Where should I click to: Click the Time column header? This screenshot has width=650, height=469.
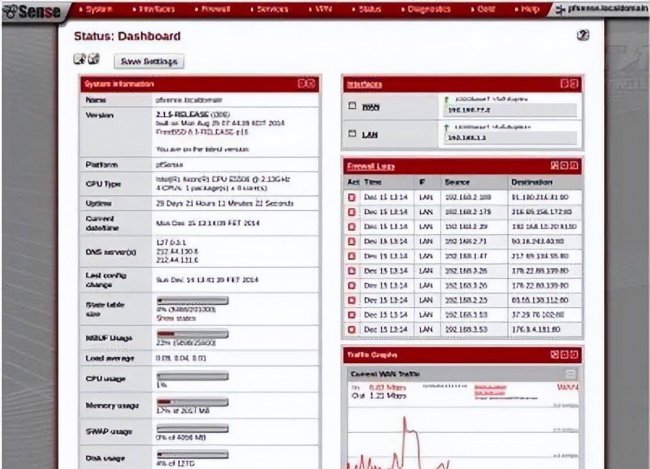(x=373, y=182)
